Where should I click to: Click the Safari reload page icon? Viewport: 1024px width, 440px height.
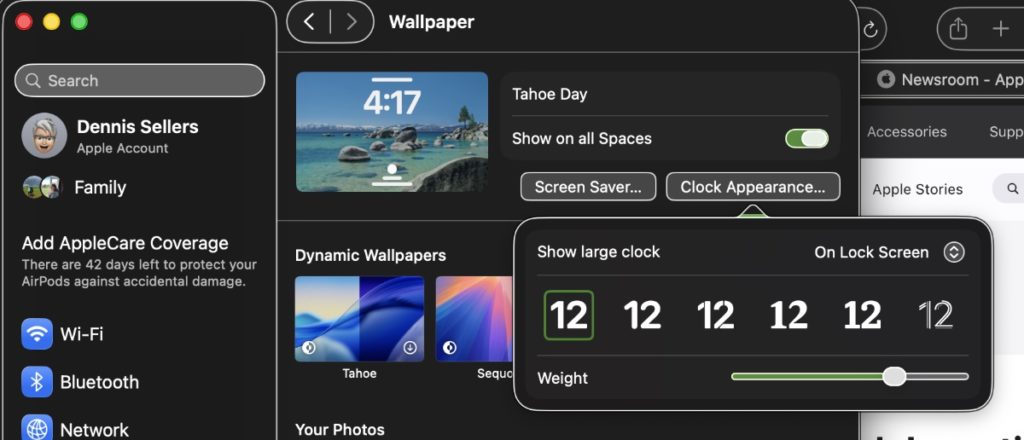[x=870, y=29]
